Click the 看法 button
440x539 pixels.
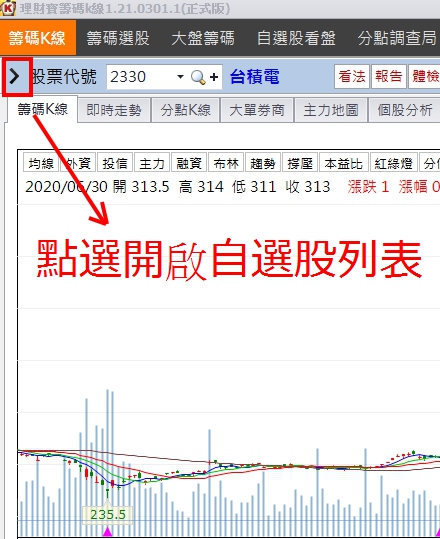coord(352,76)
